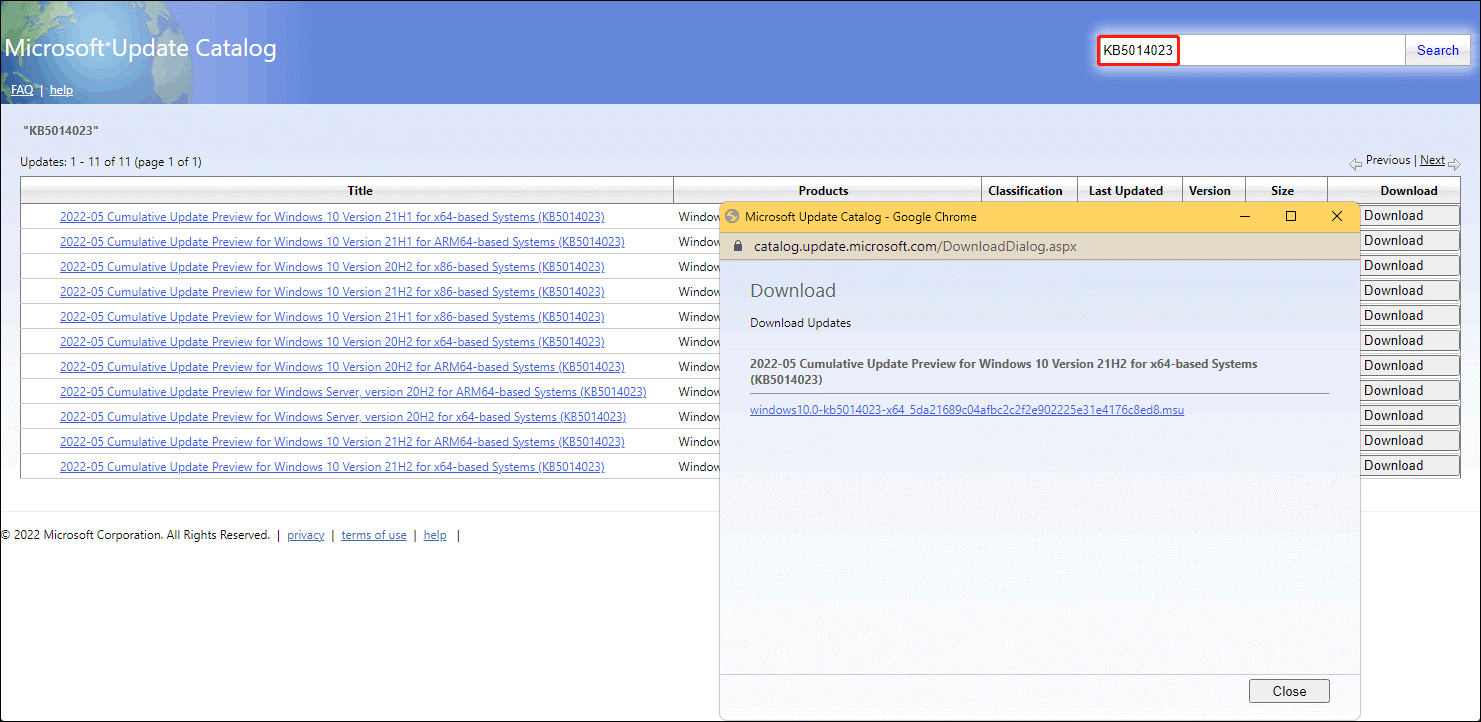Open Windows Server 20H2 ARM64-based update link

click(353, 392)
